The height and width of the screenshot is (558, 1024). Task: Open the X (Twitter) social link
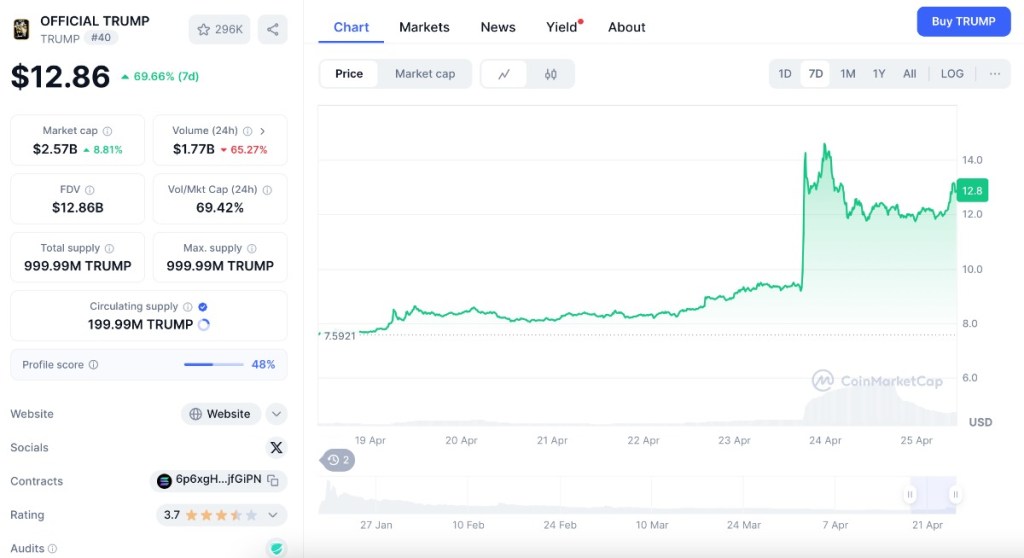pyautogui.click(x=276, y=448)
